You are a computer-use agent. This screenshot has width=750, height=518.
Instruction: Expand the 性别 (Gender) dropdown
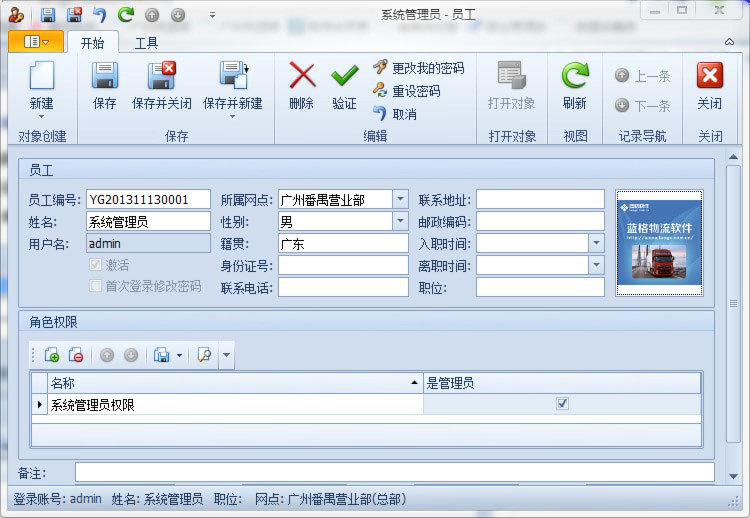point(400,221)
